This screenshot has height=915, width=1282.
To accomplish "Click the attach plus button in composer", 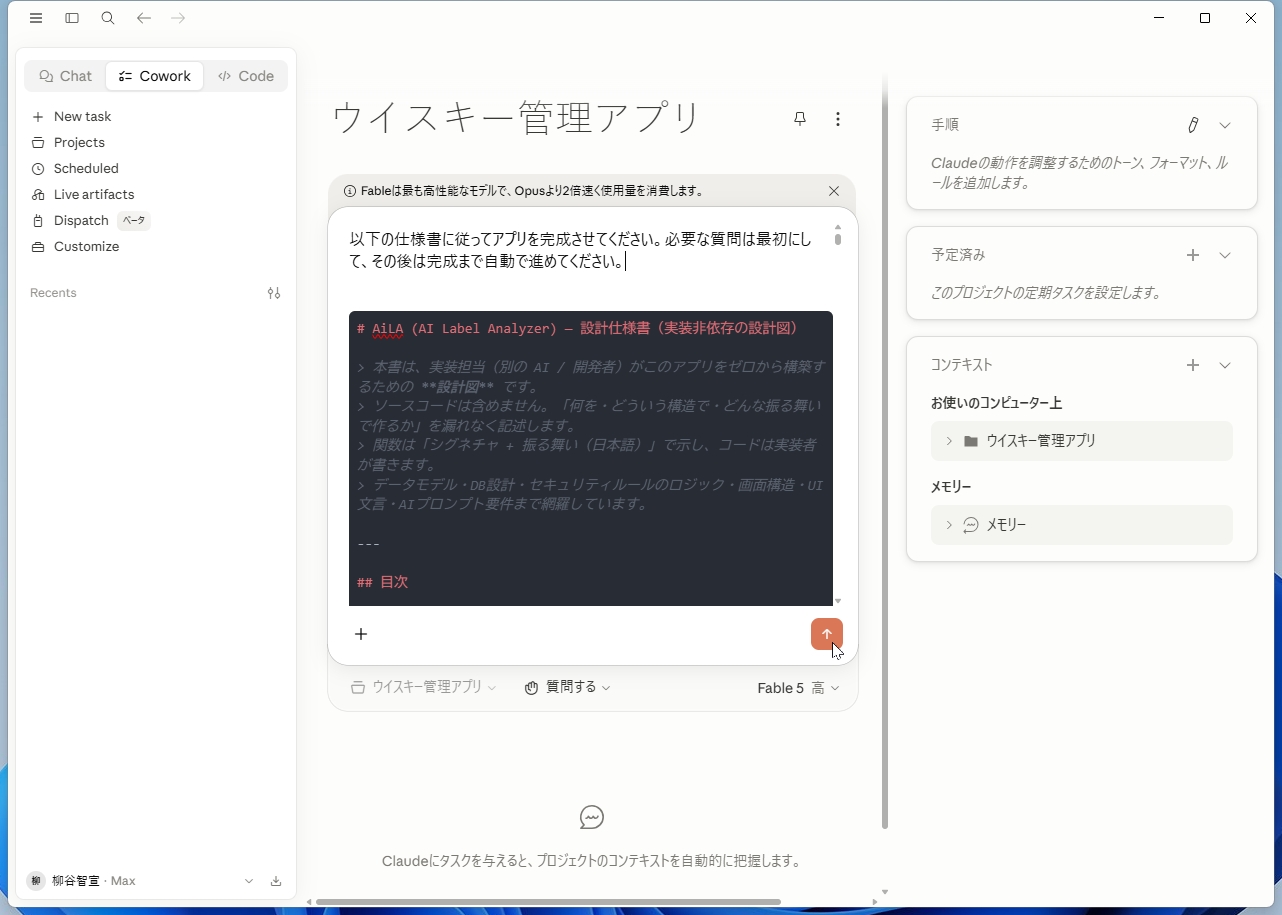I will coord(361,634).
